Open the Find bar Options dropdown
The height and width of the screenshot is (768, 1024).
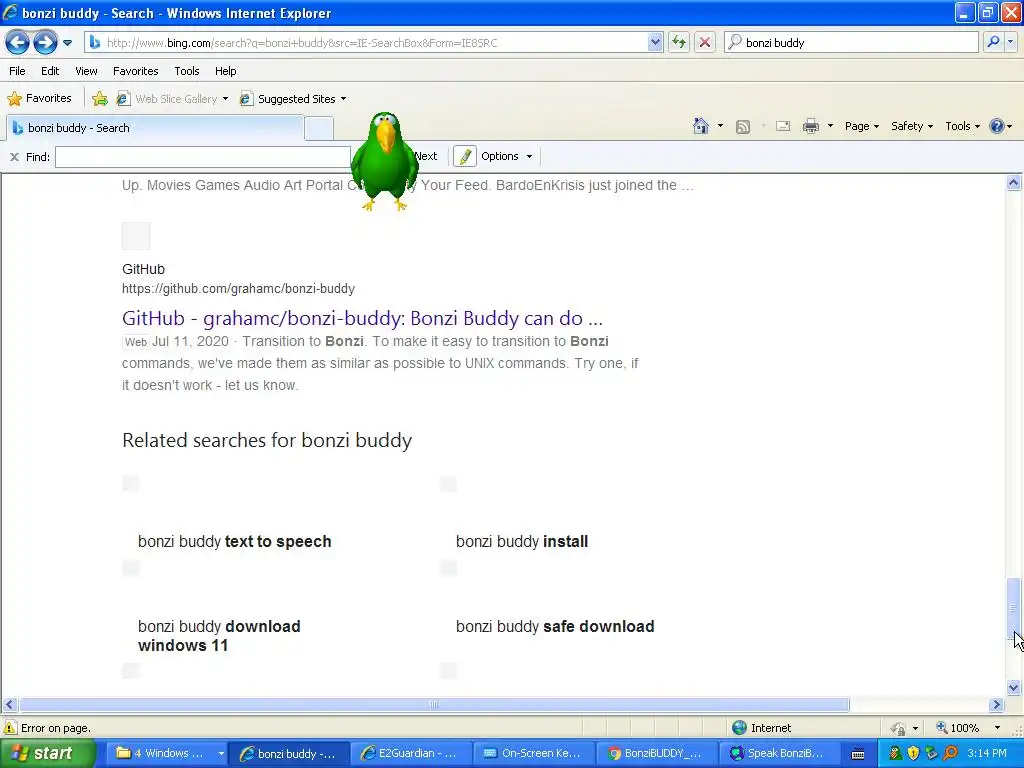pos(506,156)
